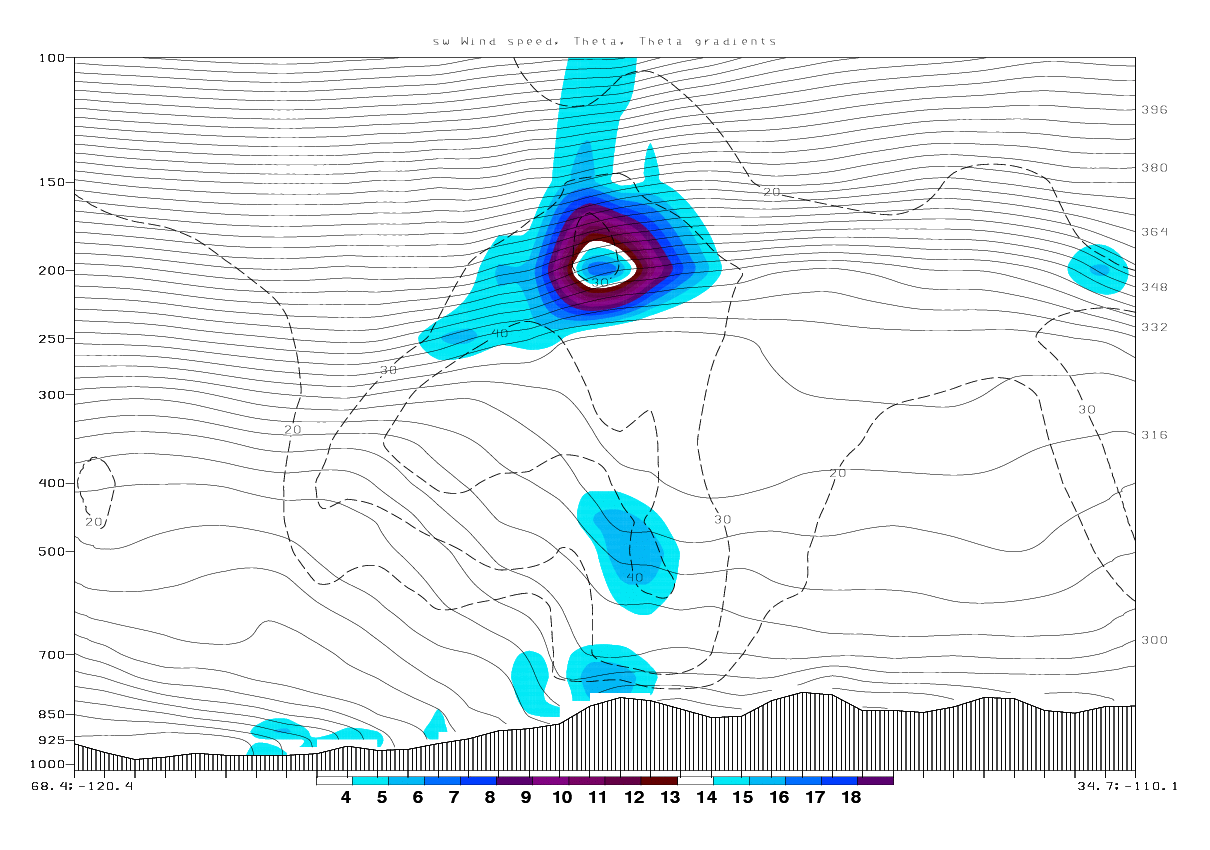Click the 925 pressure level label
1210x850 pixels.
(51, 740)
